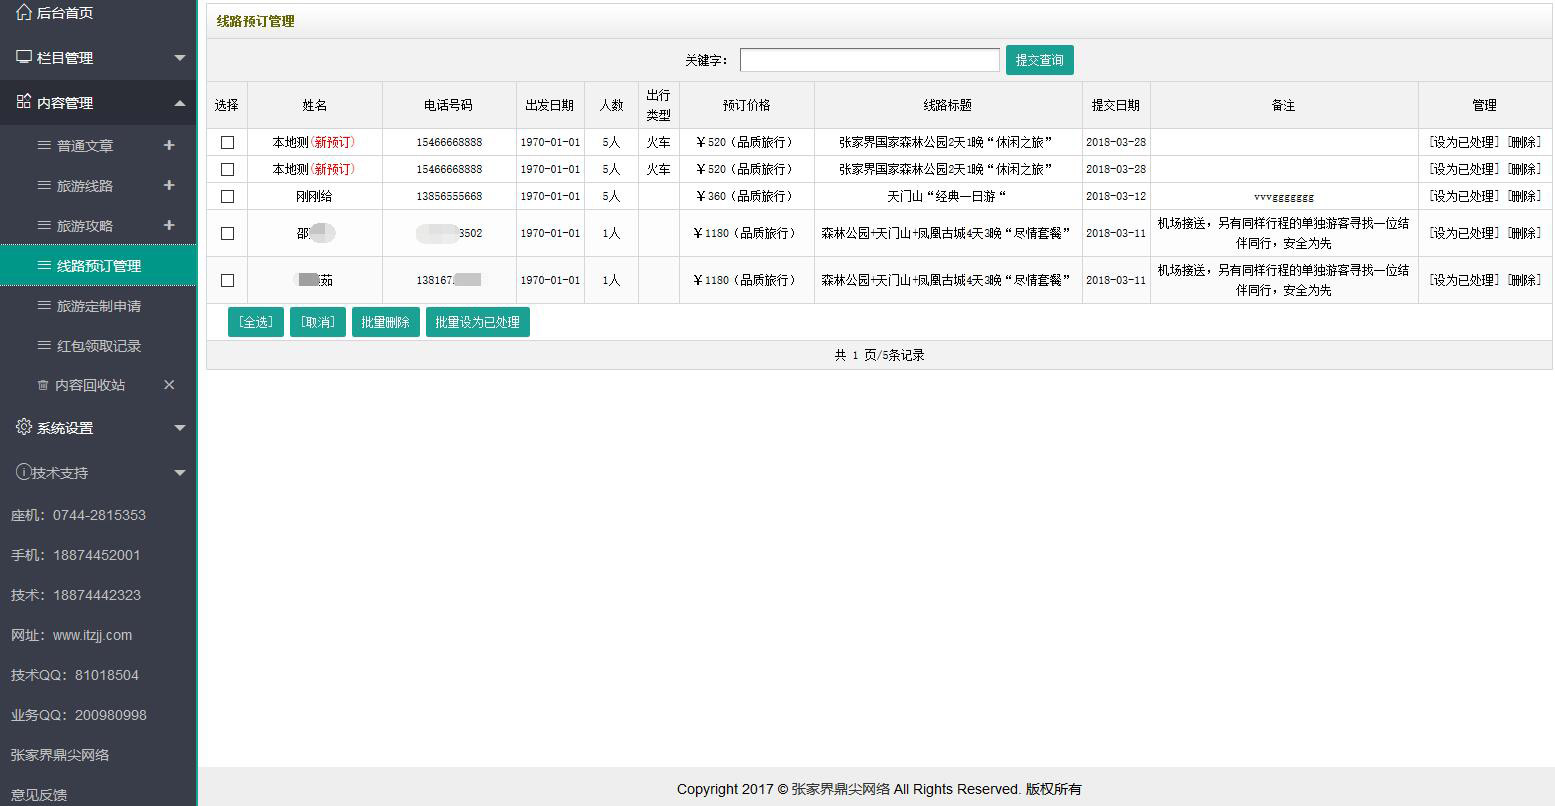Click the 张家界鼎尖网络 sidebar link
The image size is (1555, 806).
(x=60, y=755)
